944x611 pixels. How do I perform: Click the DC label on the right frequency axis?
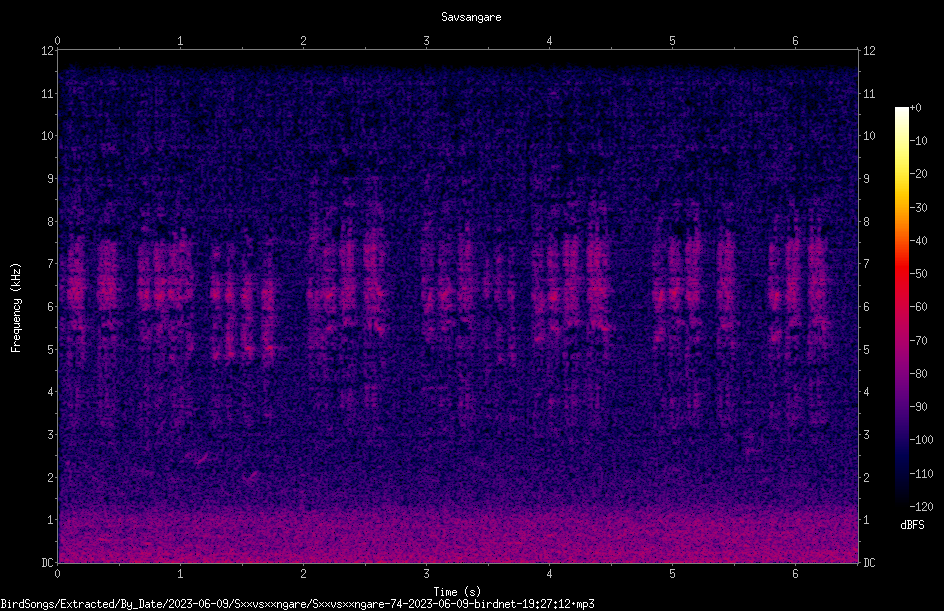click(869, 563)
